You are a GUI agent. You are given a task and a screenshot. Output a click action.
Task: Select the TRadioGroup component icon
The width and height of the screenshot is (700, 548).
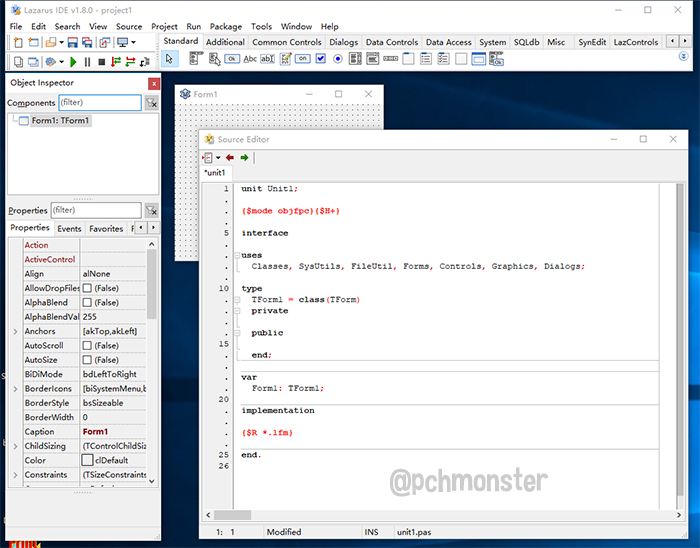[426, 59]
